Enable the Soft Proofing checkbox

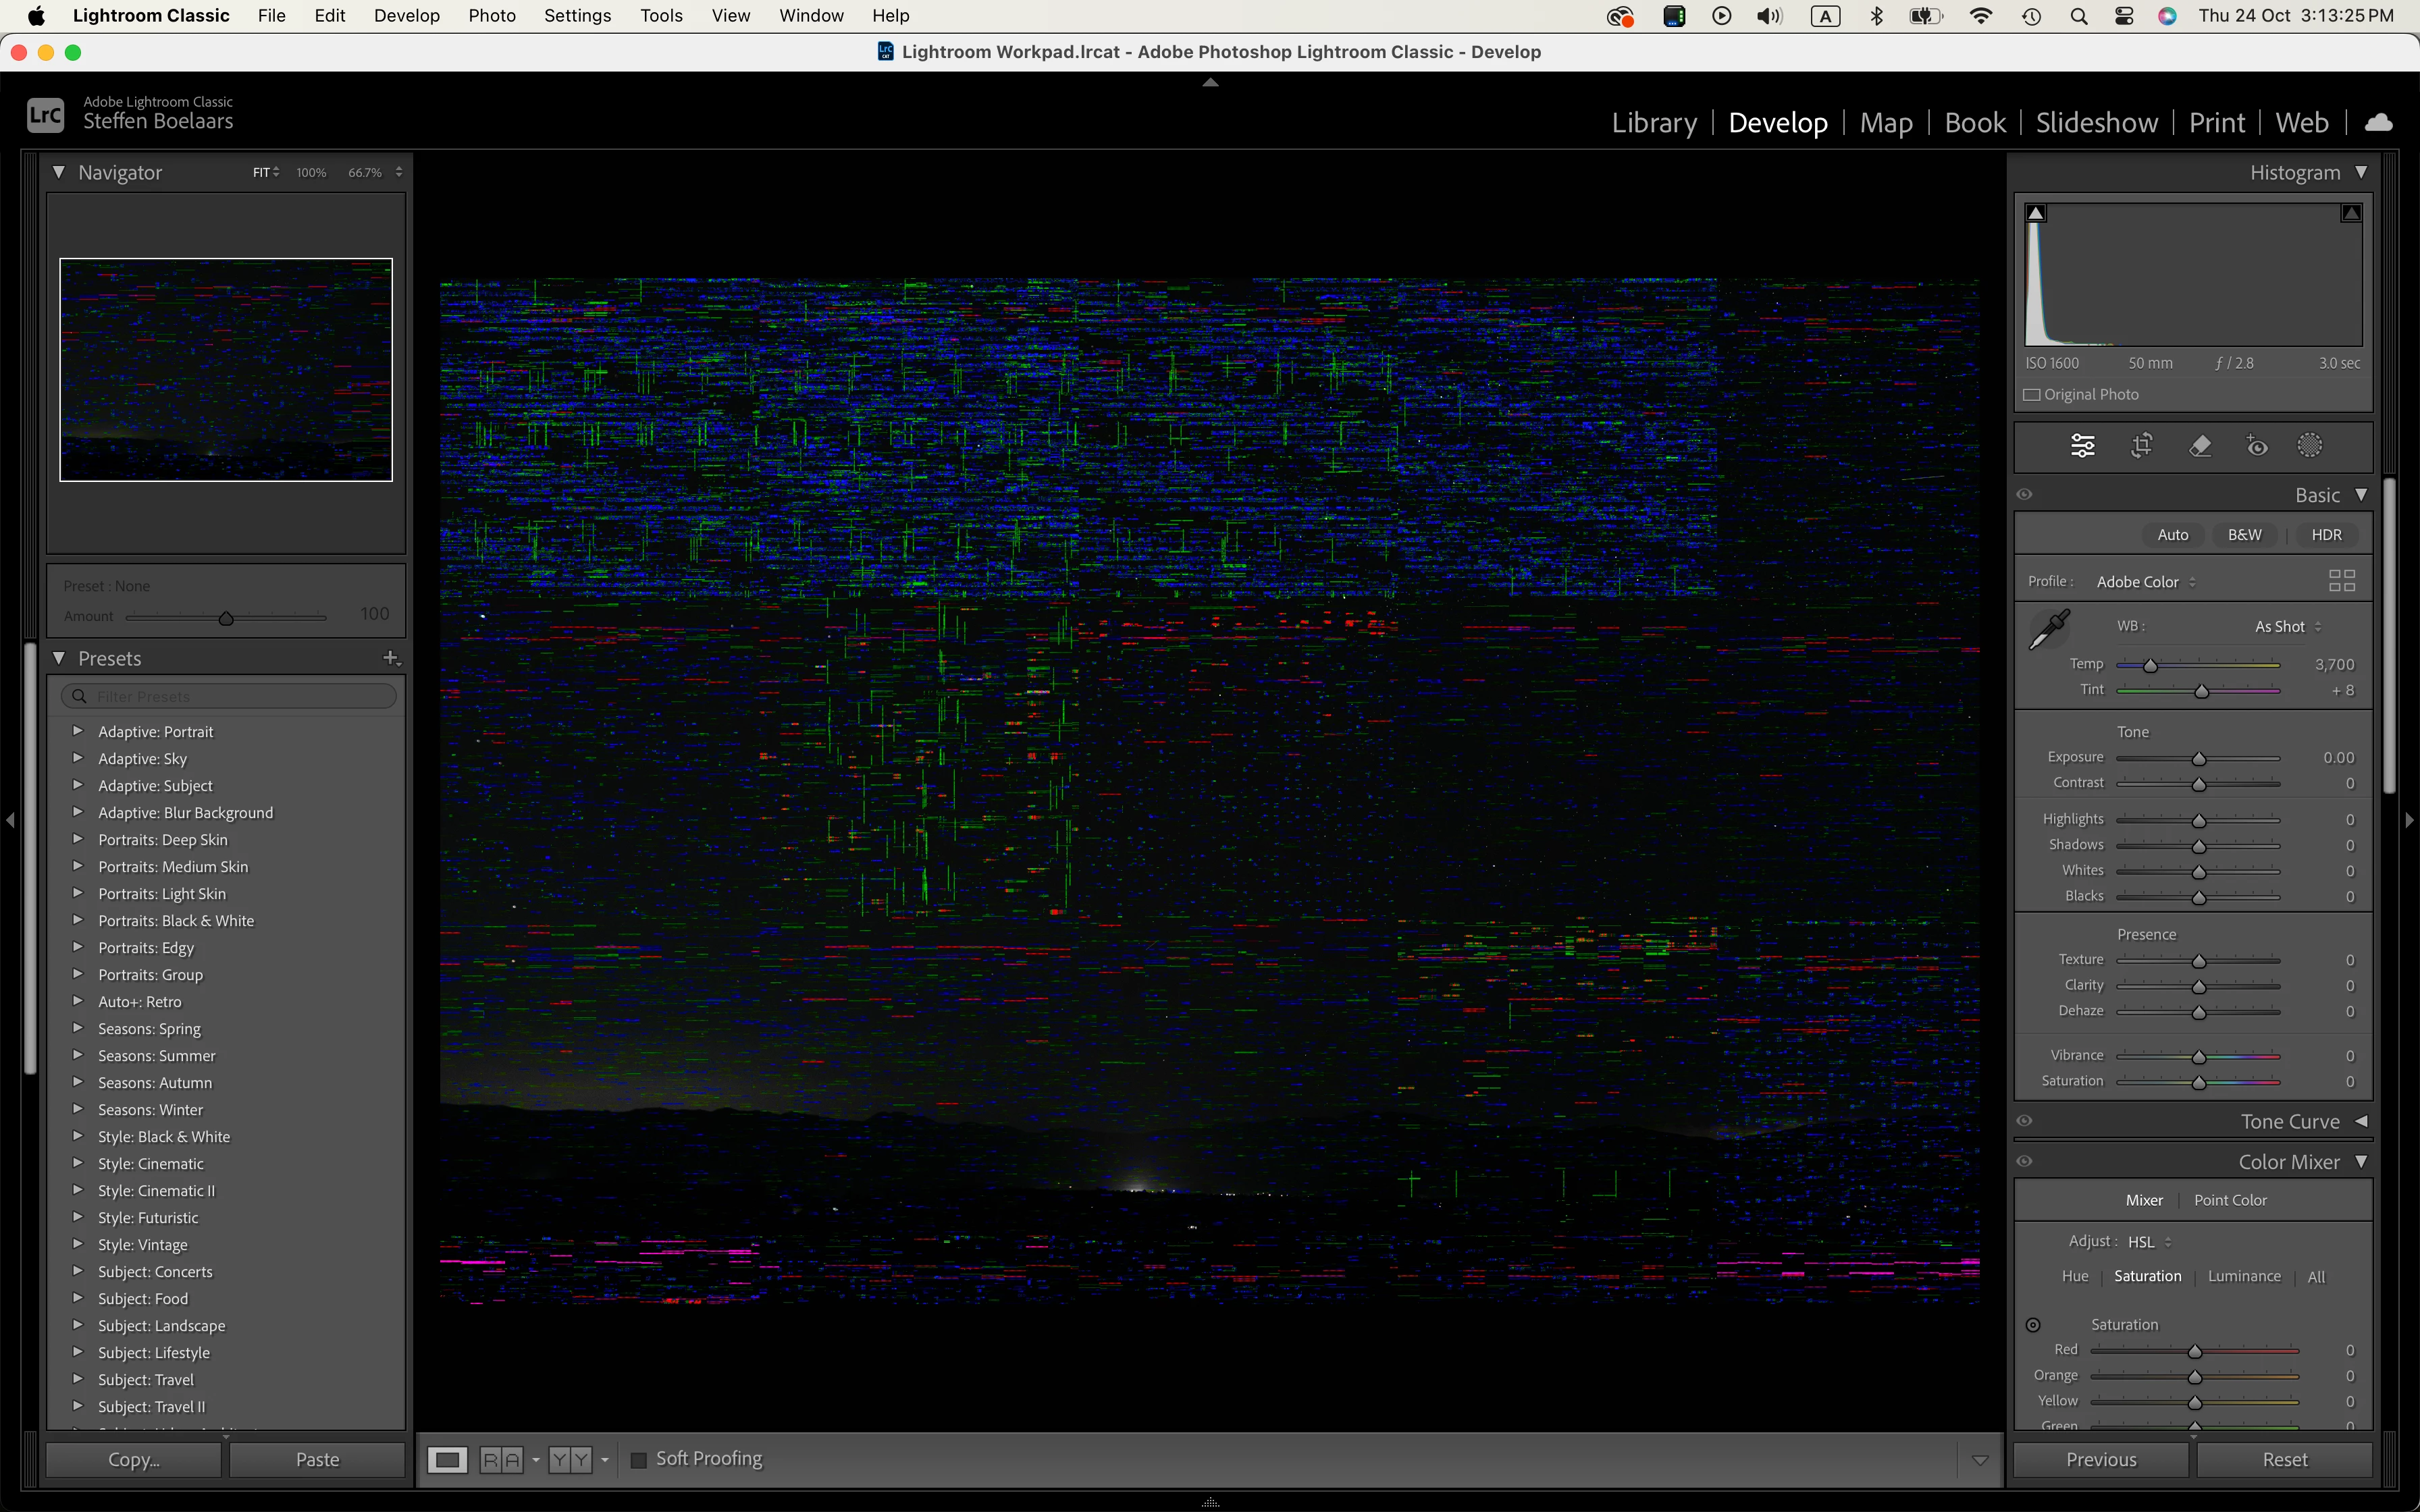[639, 1460]
